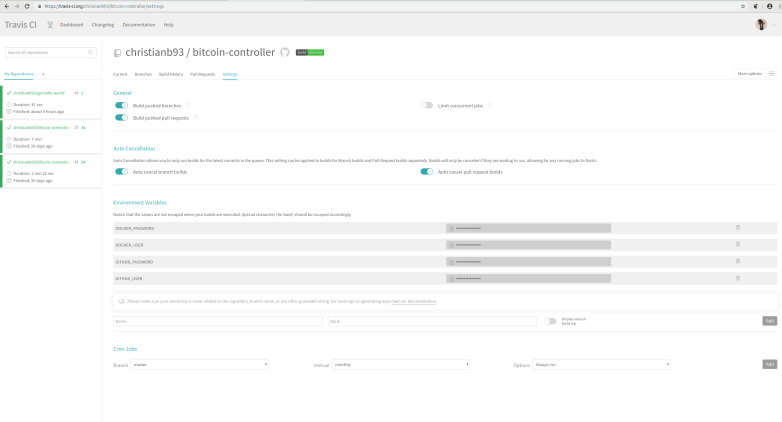The height and width of the screenshot is (422, 782).
Task: Focus the environment variable Value field
Action: [432, 321]
